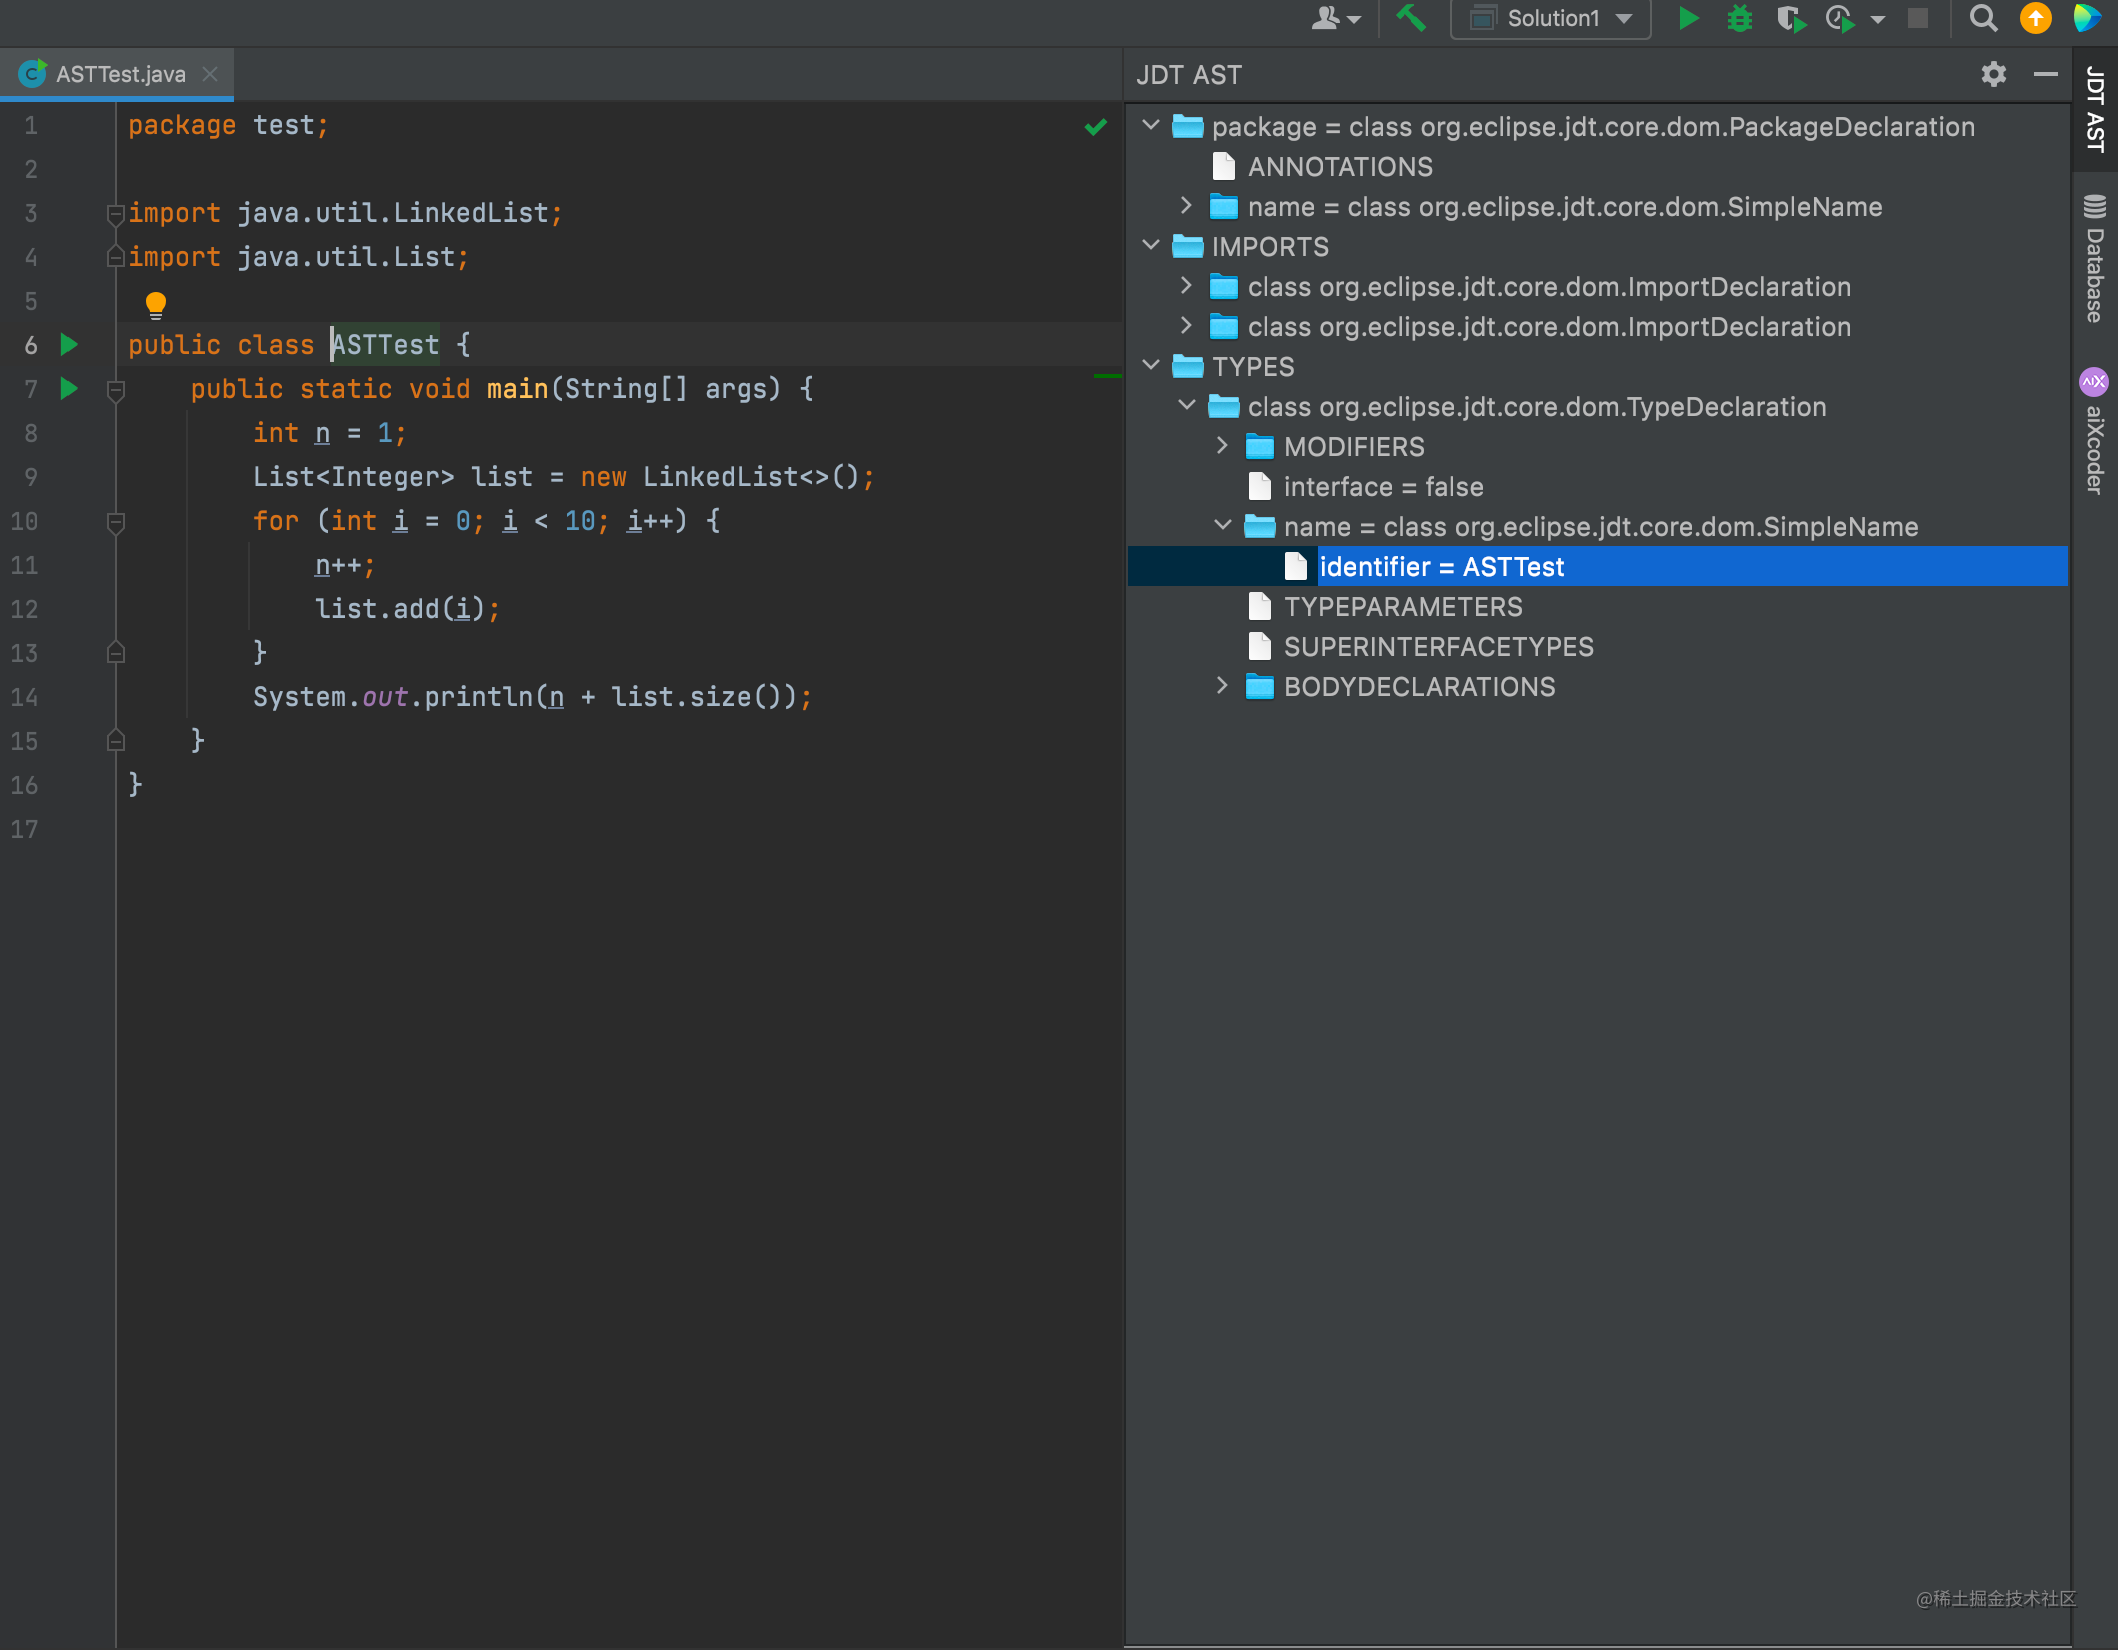
Task: Open the Solution1 run configuration dropdown
Action: pyautogui.click(x=1550, y=19)
